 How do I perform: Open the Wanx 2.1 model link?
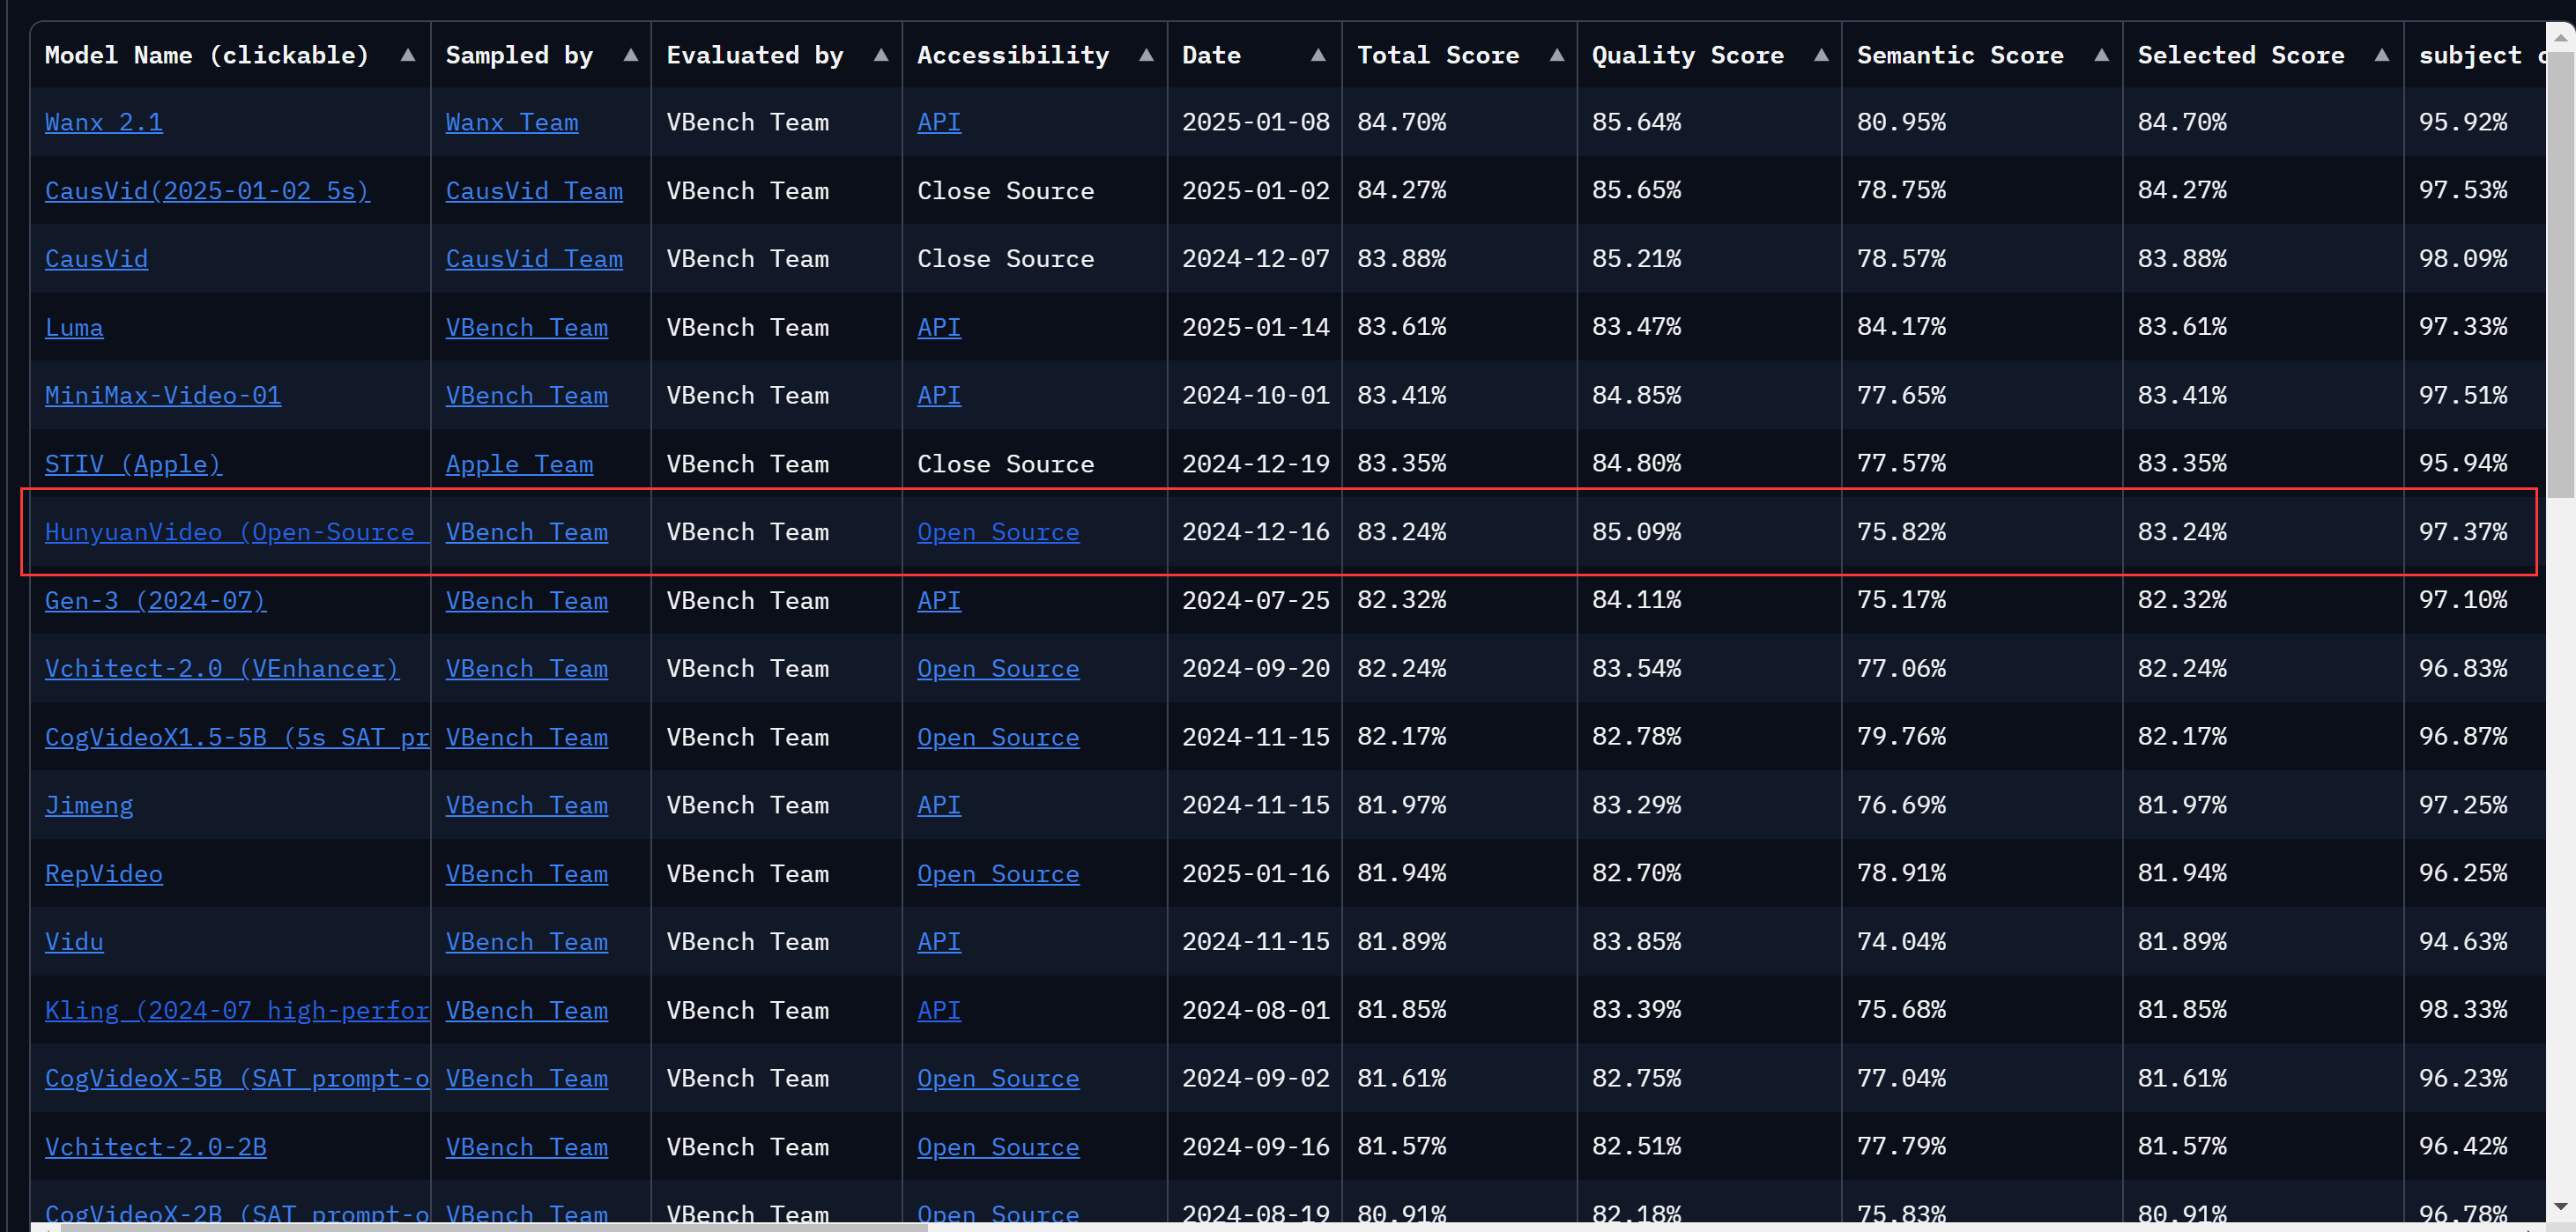pyautogui.click(x=103, y=122)
